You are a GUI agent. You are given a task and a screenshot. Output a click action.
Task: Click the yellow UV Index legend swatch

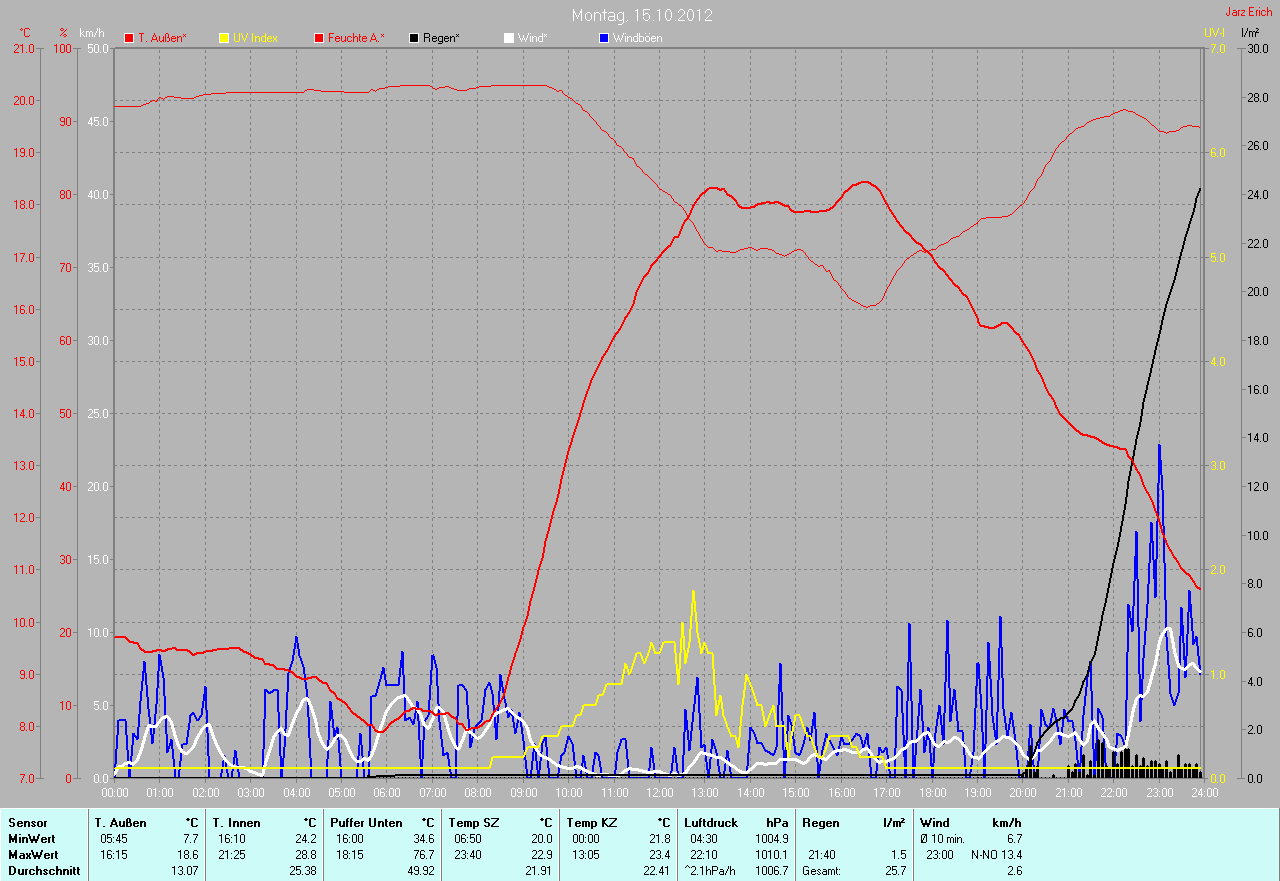tap(223, 38)
